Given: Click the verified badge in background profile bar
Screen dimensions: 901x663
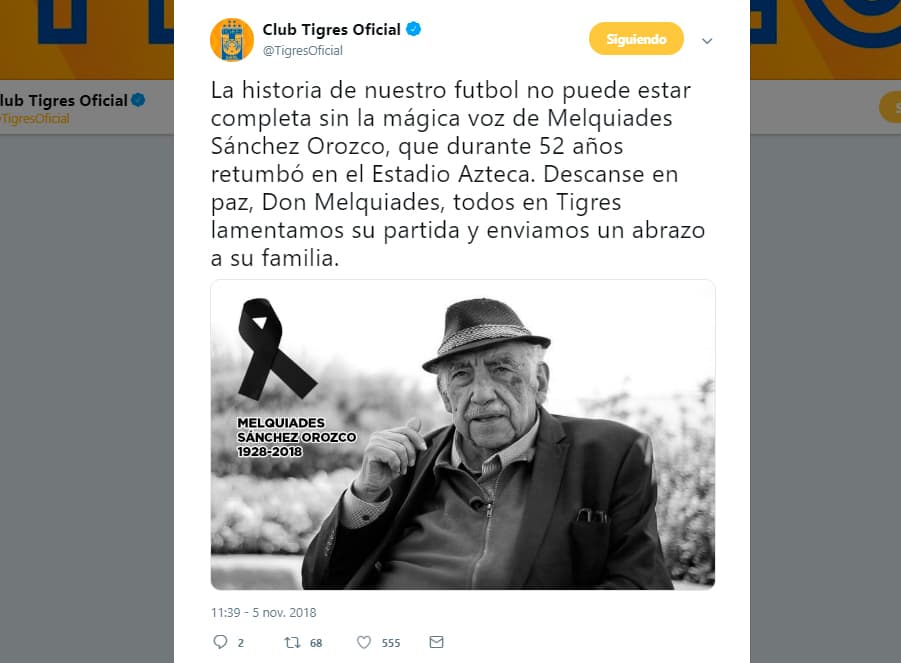Looking at the screenshot, I should pyautogui.click(x=138, y=100).
